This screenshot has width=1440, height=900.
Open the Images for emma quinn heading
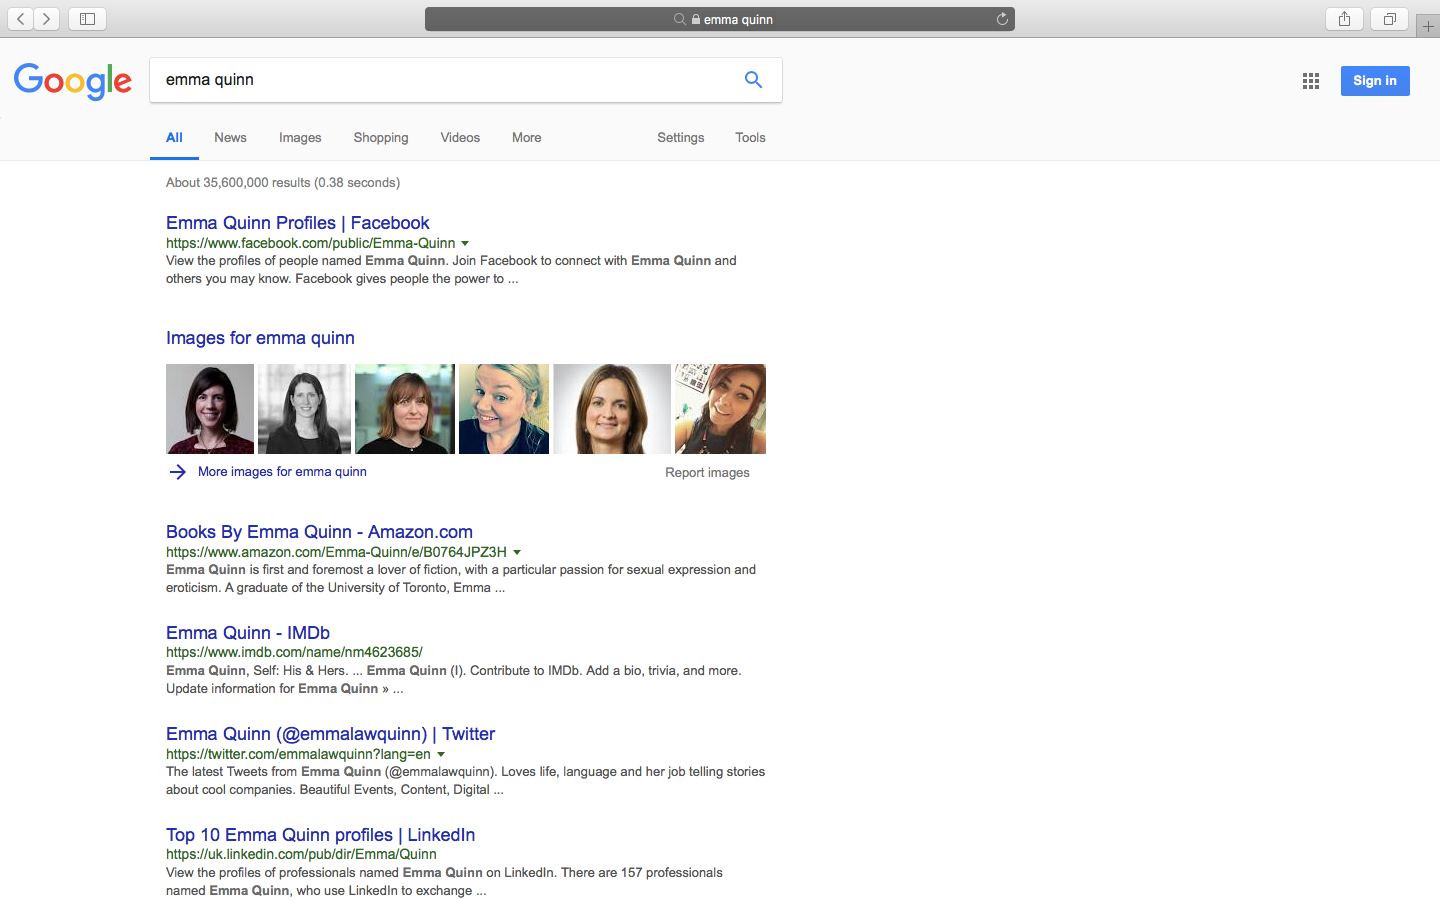[260, 338]
